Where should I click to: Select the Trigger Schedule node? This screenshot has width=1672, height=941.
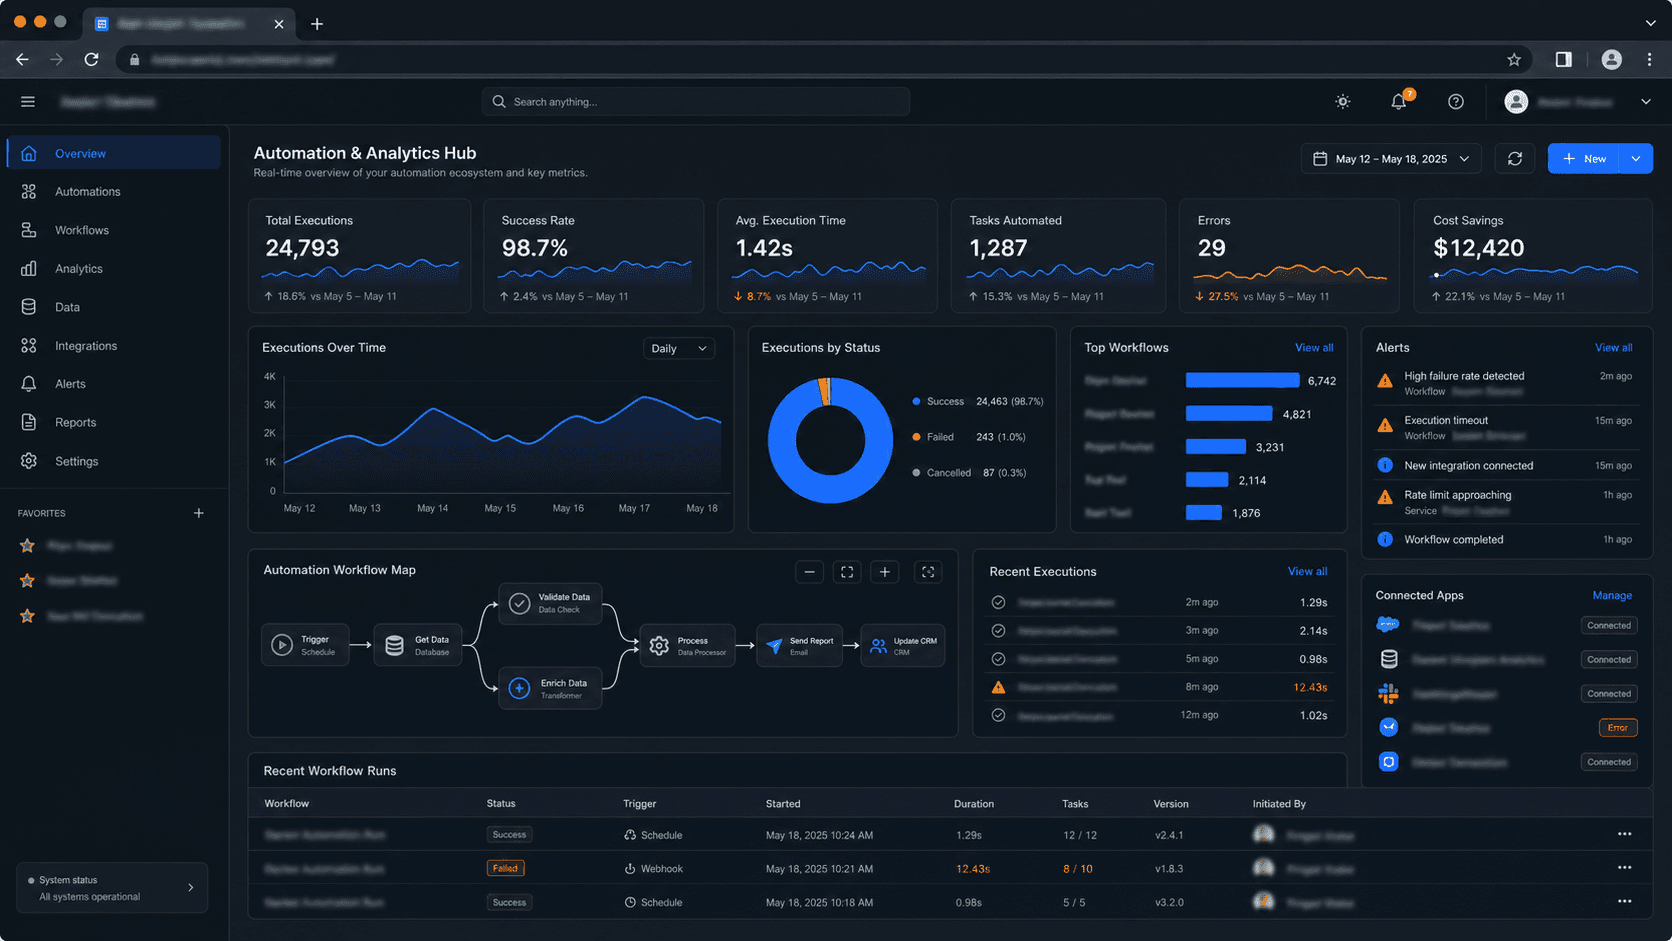(306, 645)
